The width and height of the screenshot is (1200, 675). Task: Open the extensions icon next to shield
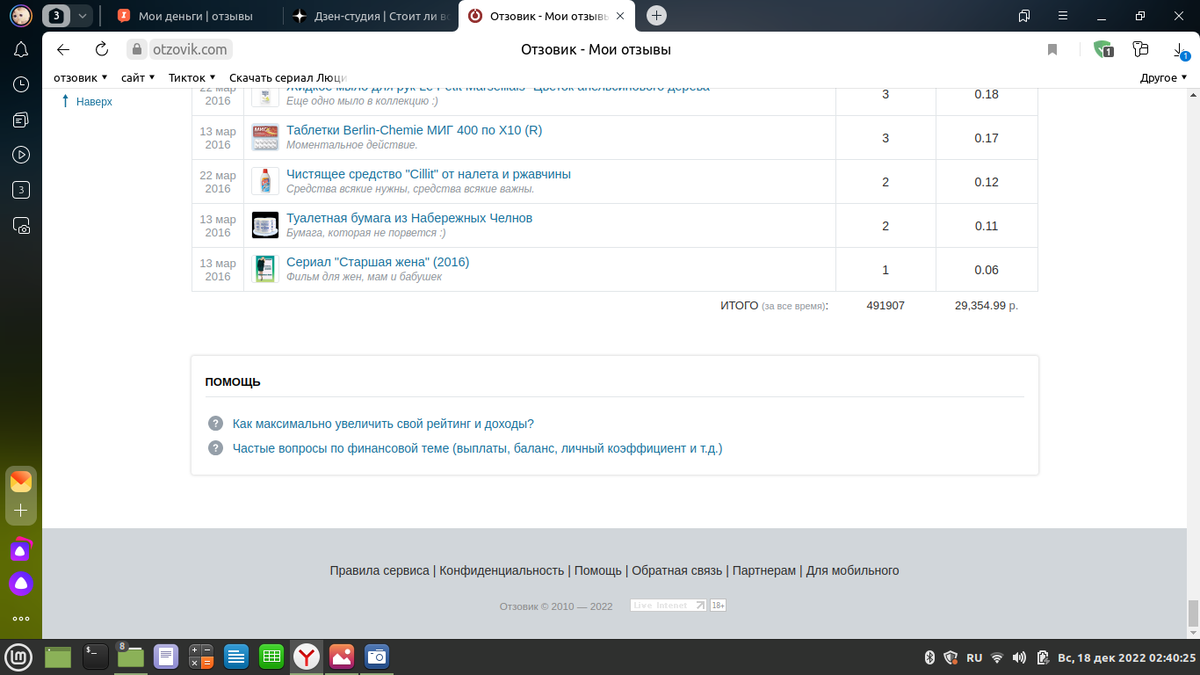click(1141, 49)
